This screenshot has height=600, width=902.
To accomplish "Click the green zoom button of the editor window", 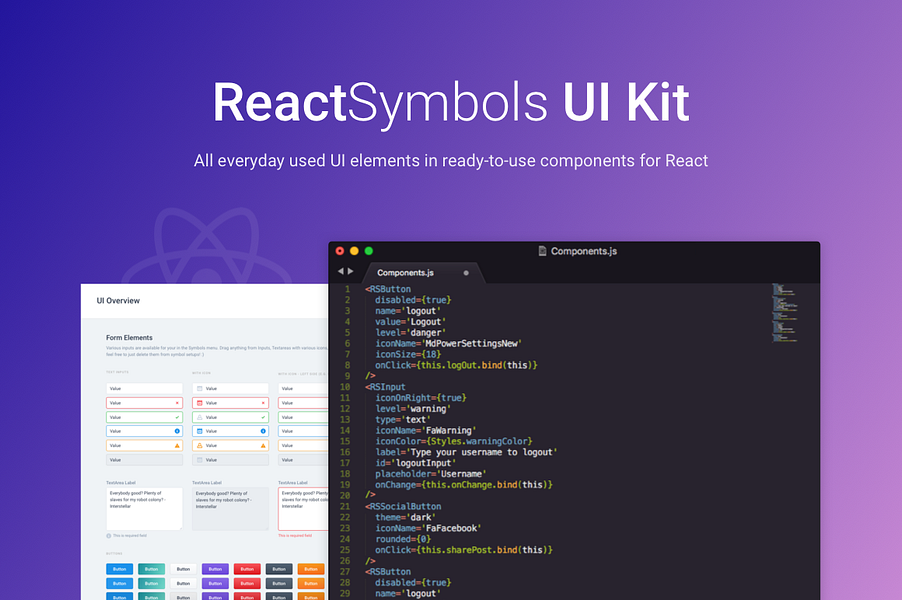I will (369, 251).
